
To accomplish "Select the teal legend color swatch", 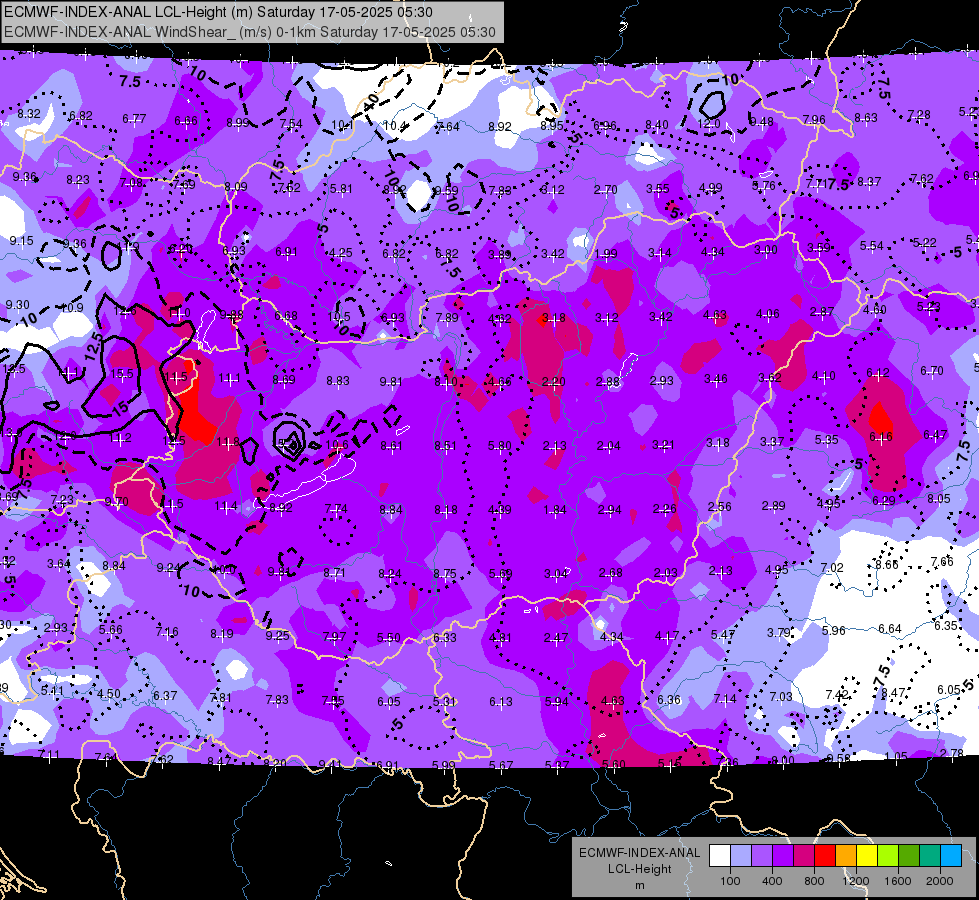I will click(930, 856).
